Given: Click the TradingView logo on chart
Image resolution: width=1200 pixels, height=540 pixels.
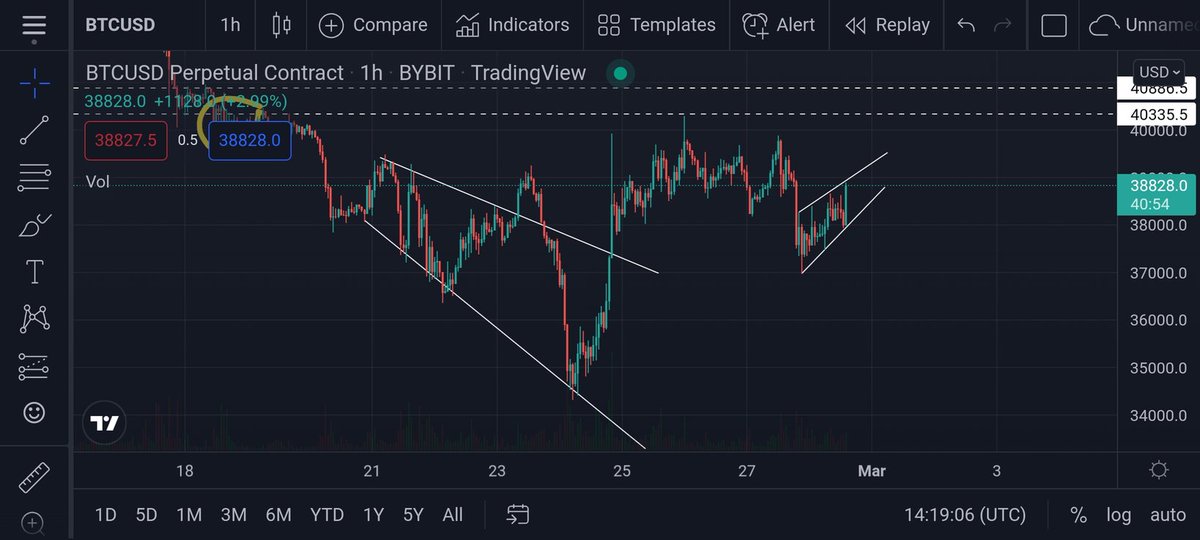Looking at the screenshot, I should pos(104,423).
